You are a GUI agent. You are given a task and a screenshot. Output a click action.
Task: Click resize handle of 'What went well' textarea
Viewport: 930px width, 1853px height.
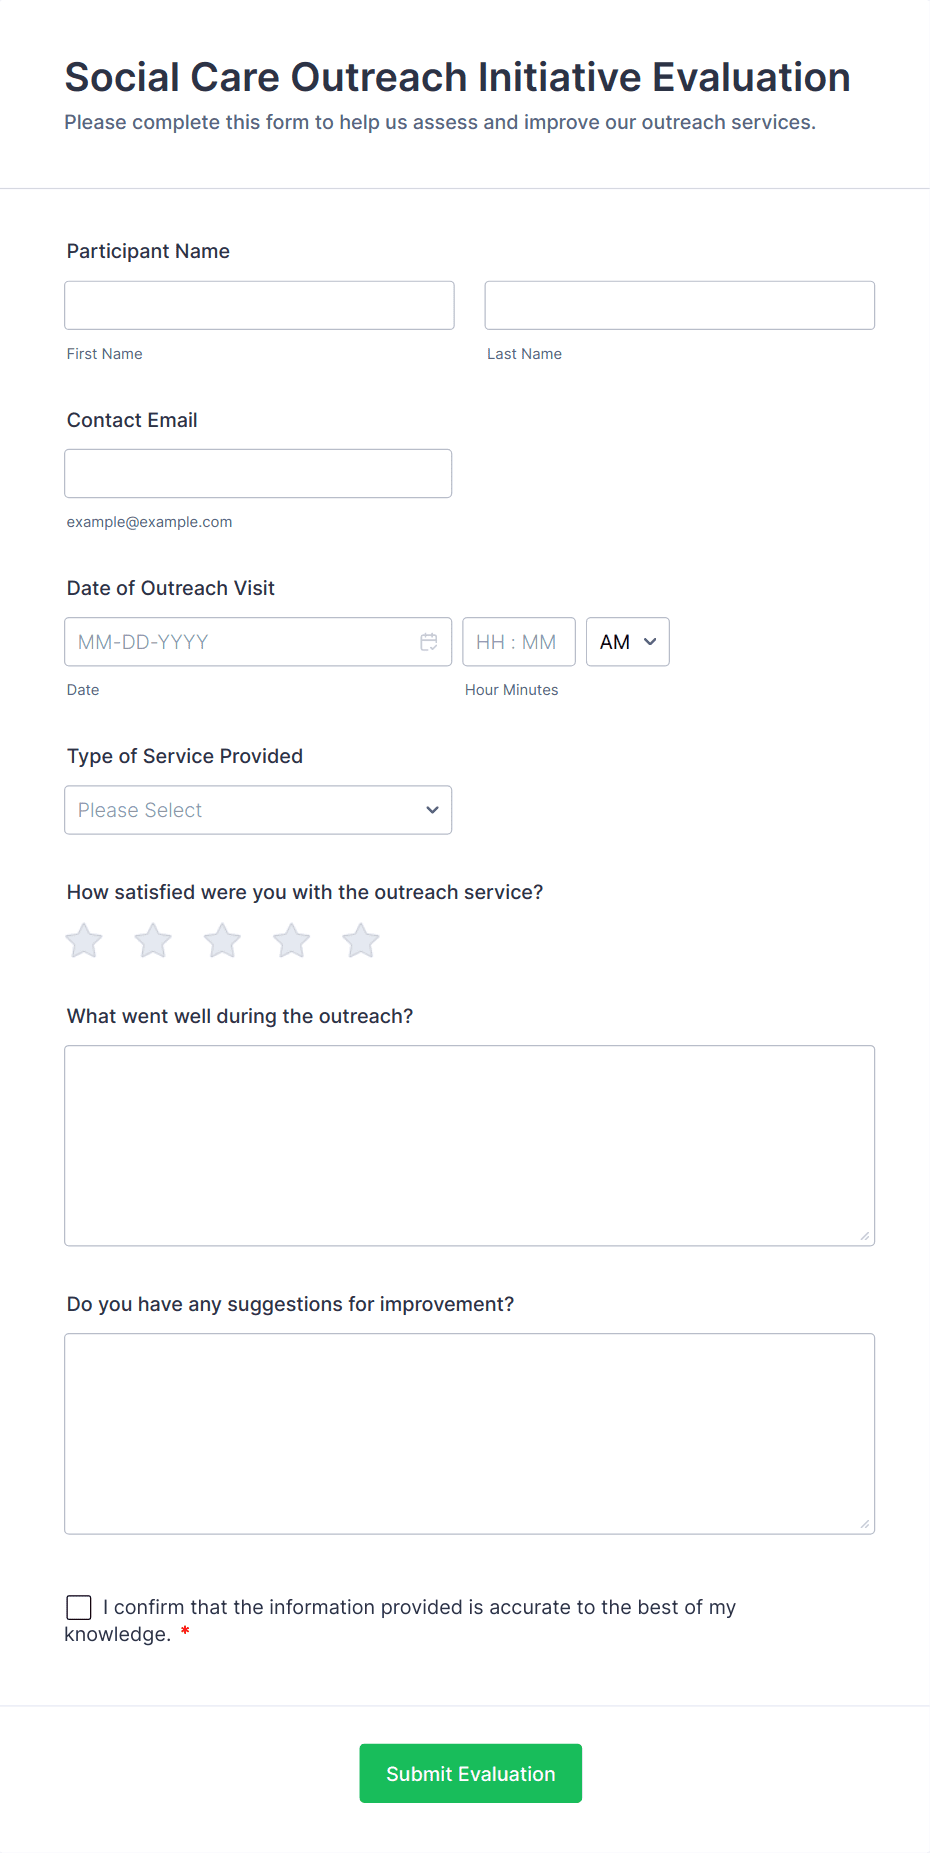pyautogui.click(x=864, y=1236)
